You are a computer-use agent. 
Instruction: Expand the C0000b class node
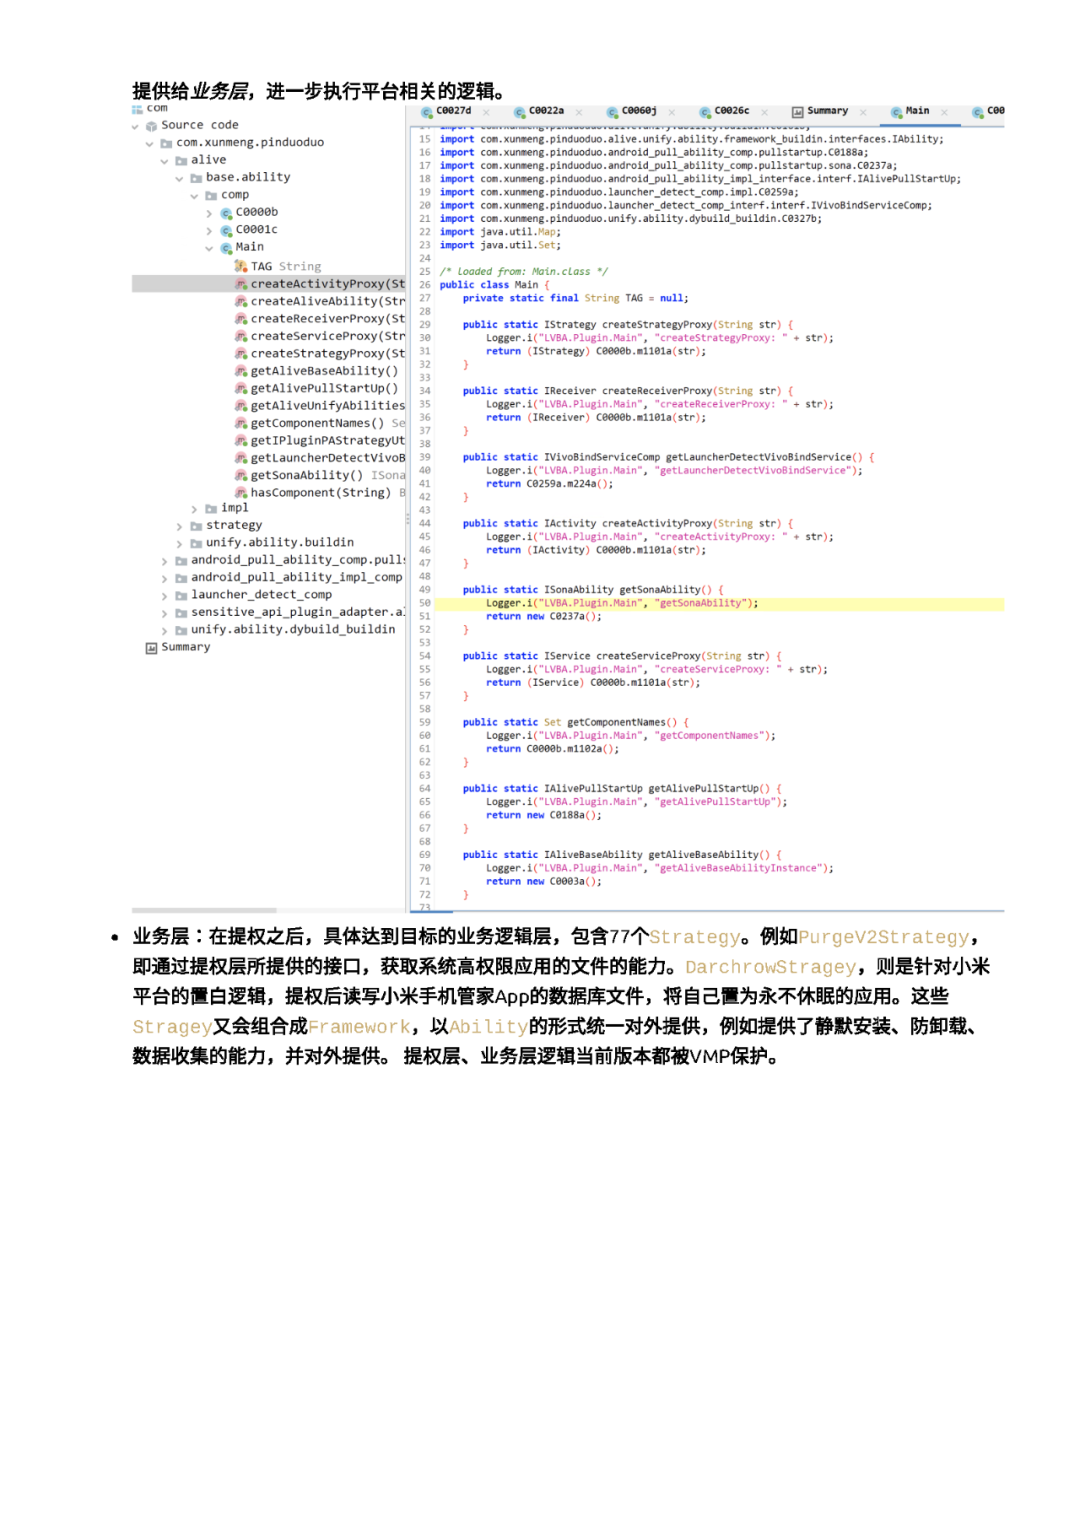click(x=209, y=213)
